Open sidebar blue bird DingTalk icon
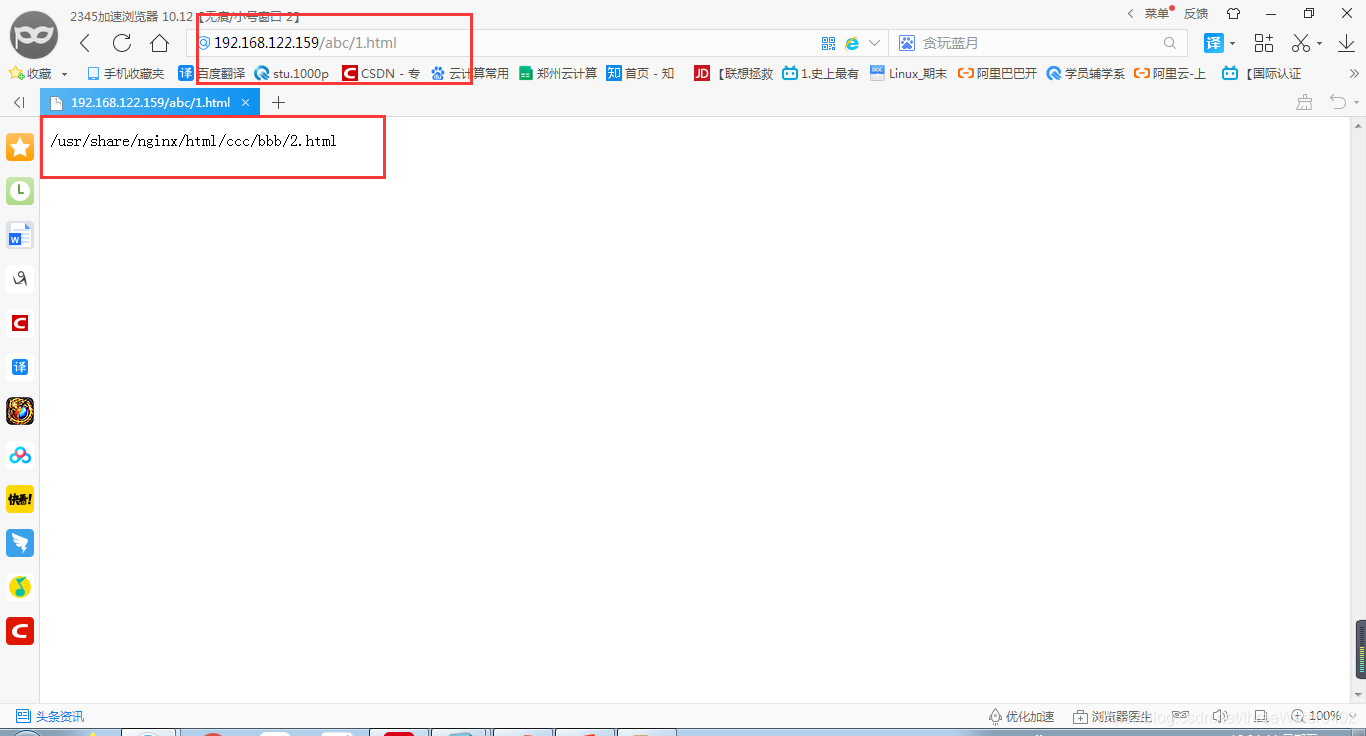The image size is (1366, 736). pyautogui.click(x=20, y=543)
